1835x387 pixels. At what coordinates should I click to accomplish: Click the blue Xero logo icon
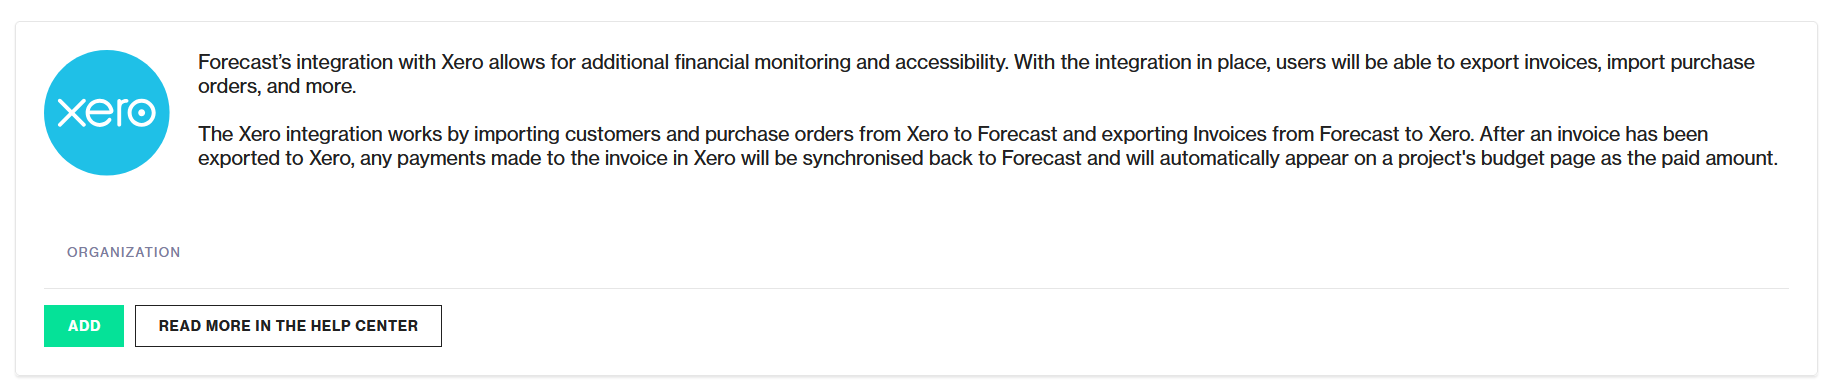107,113
